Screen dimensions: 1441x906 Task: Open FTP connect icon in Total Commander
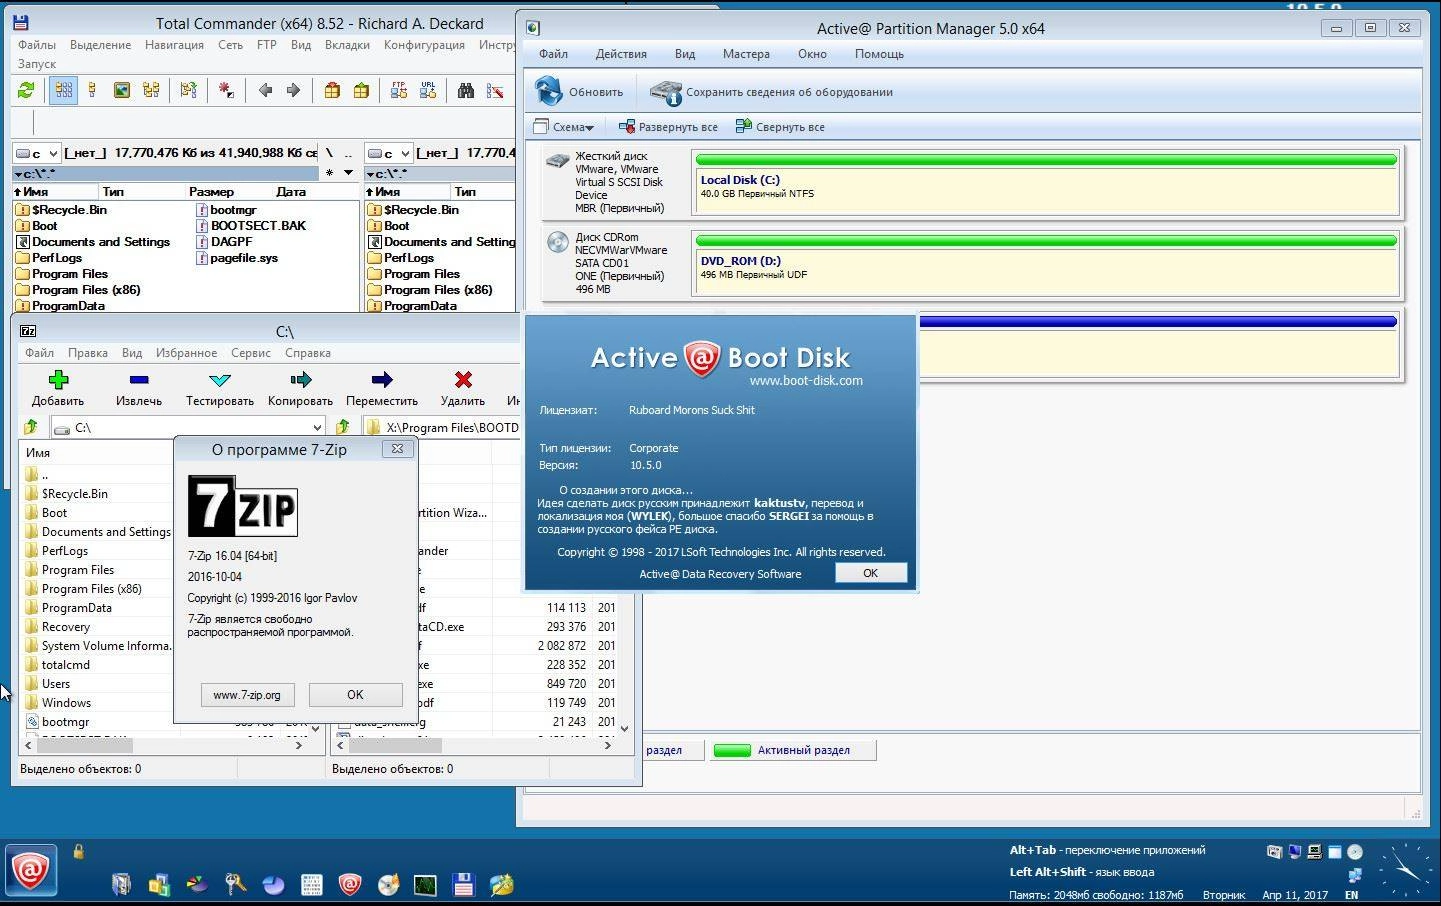pos(398,90)
